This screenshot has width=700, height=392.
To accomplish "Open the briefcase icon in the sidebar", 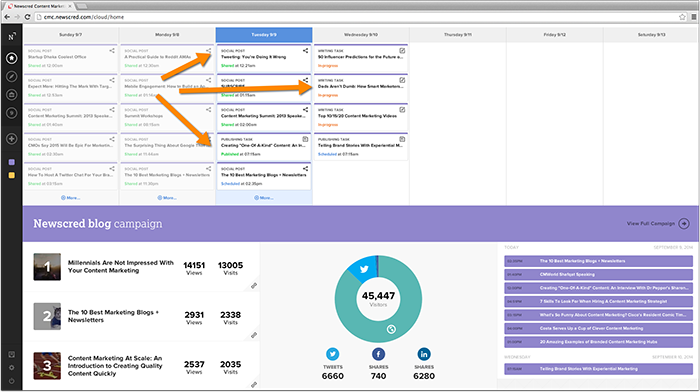I will pyautogui.click(x=12, y=95).
